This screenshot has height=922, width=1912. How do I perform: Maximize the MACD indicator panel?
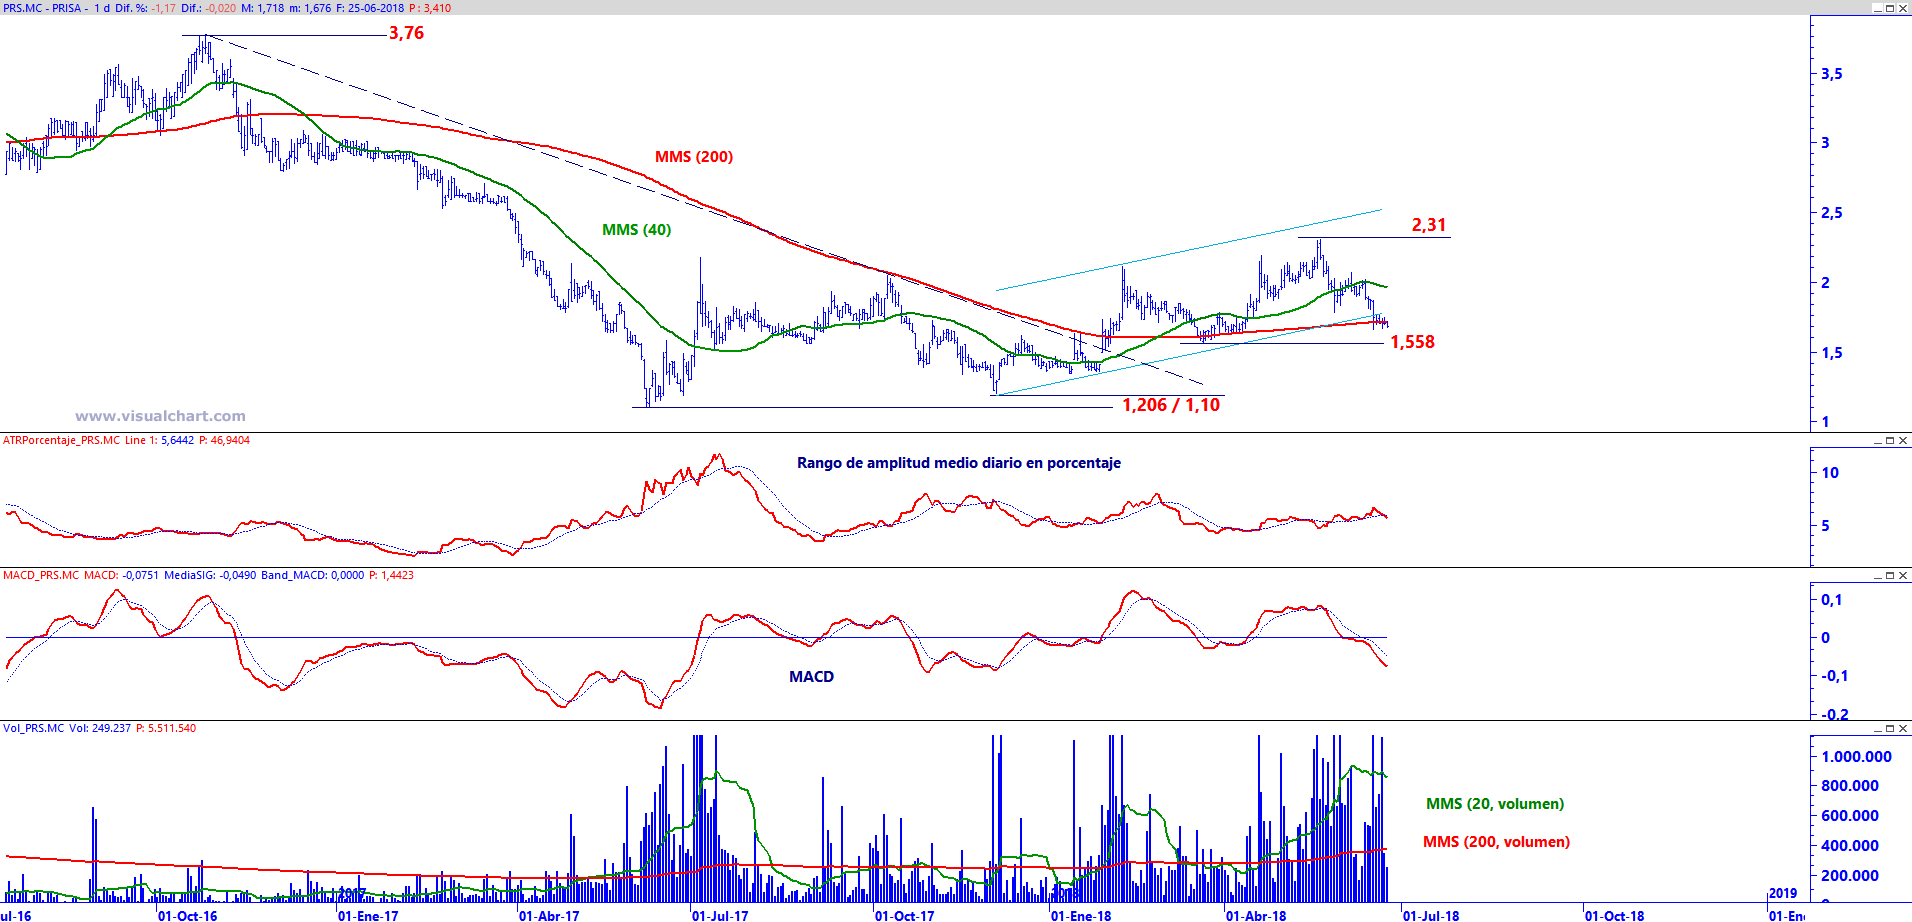click(x=1890, y=575)
